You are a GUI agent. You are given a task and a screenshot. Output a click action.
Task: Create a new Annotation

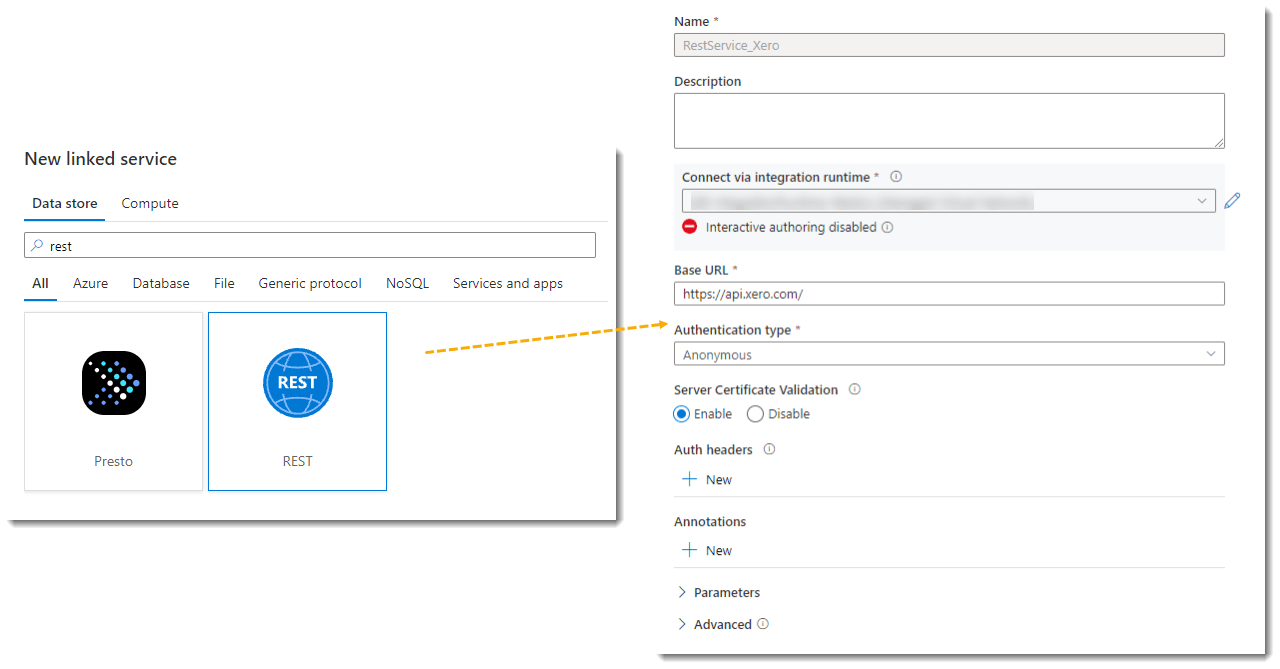[x=706, y=550]
